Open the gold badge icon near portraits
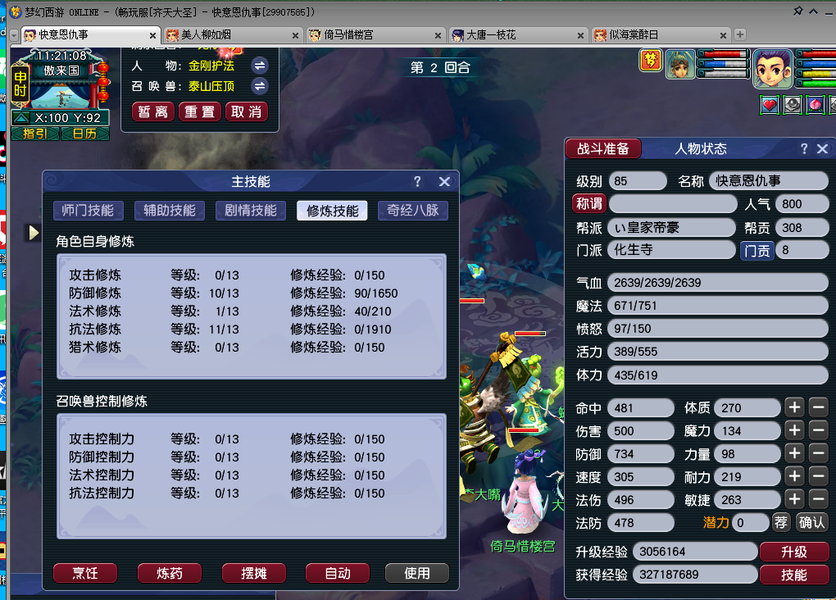836x600 pixels. point(650,60)
